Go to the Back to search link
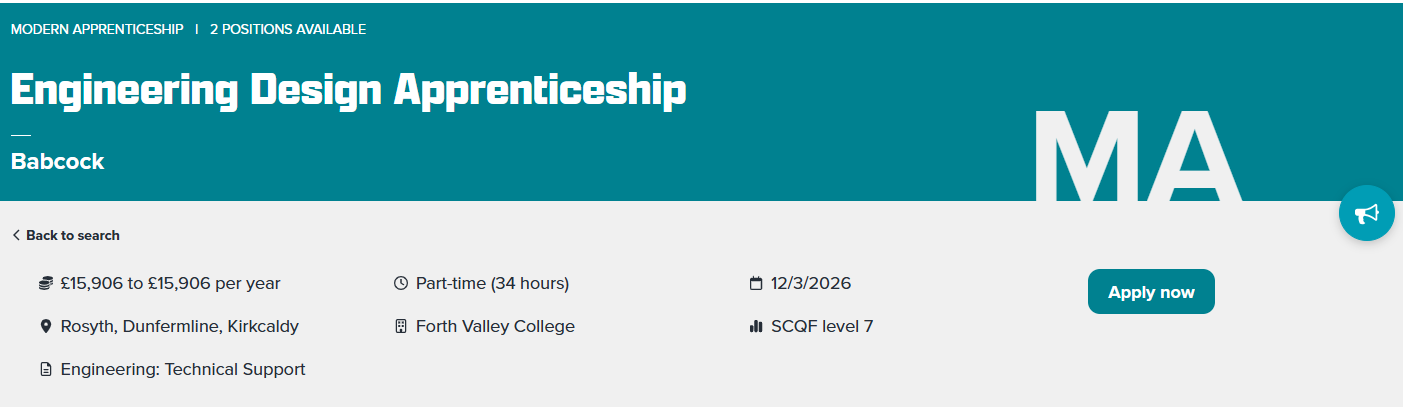Viewport: 1403px width, 407px height. 73,236
